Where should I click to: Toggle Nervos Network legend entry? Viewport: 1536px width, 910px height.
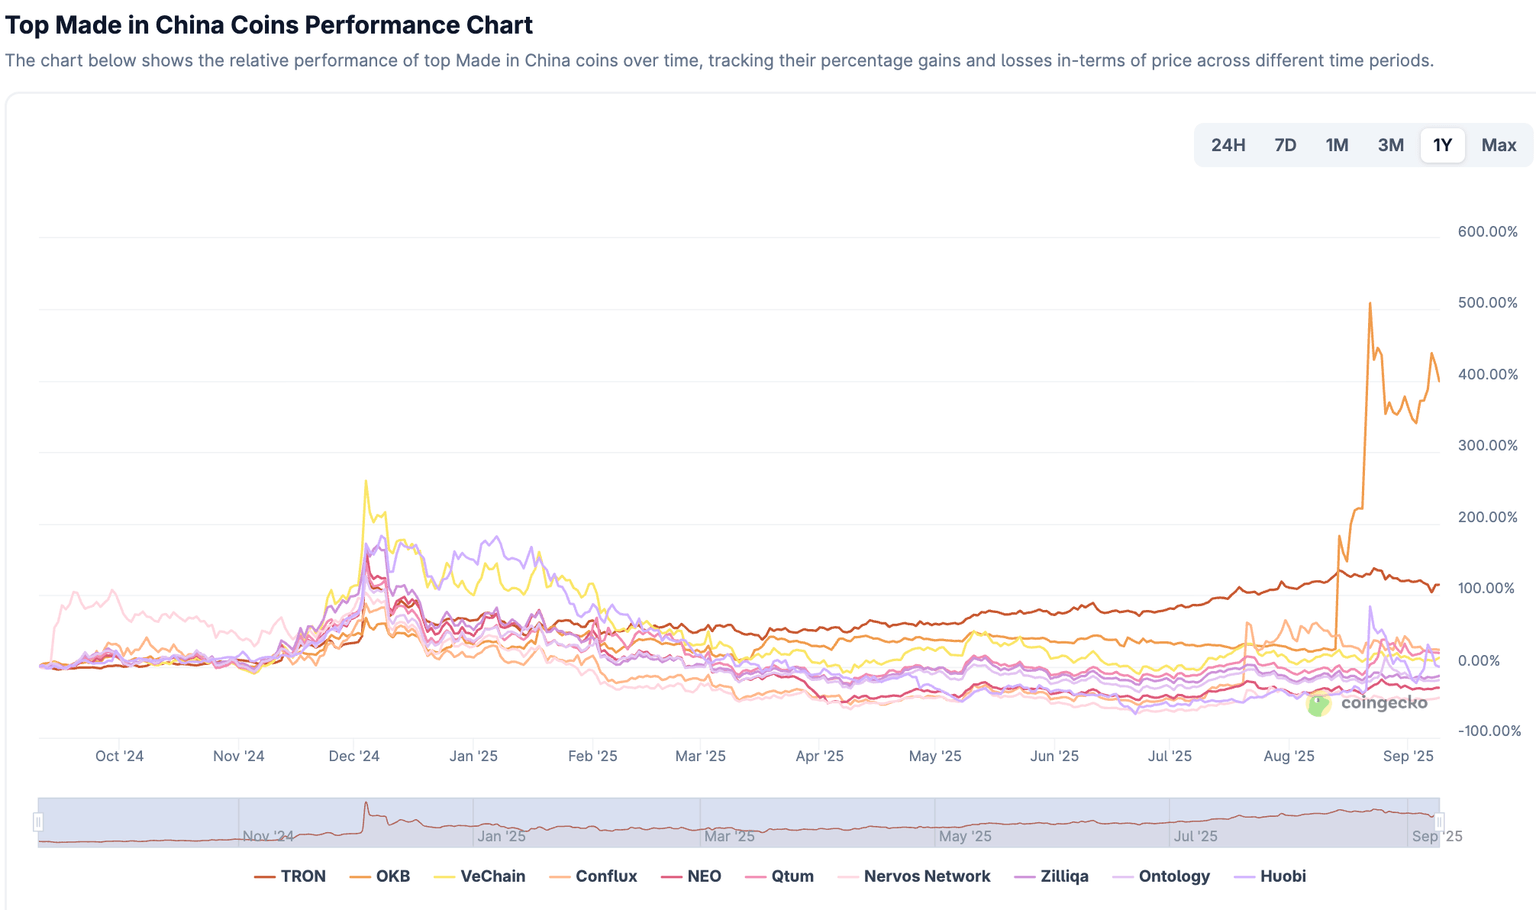click(914, 876)
